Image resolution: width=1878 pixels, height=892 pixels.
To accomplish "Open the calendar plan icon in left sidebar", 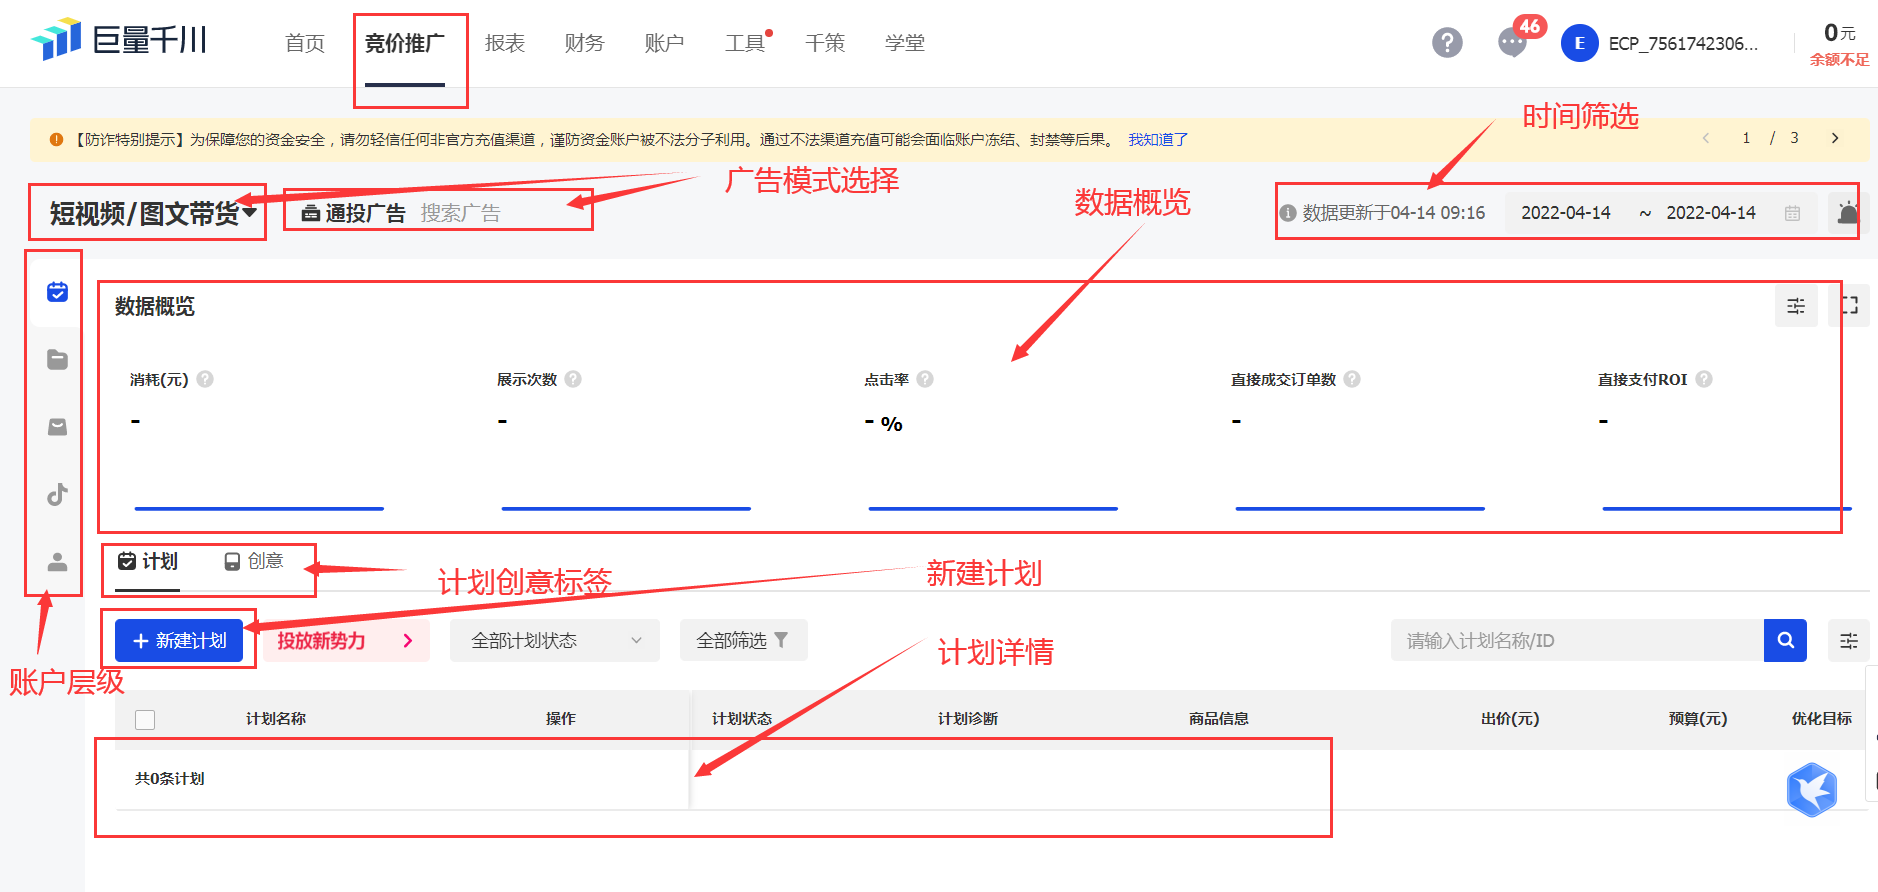I will pyautogui.click(x=57, y=292).
